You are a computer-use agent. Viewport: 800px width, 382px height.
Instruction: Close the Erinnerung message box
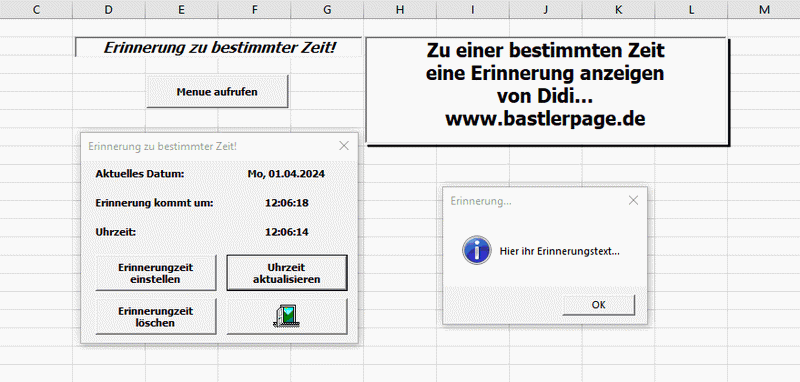pyautogui.click(x=633, y=200)
